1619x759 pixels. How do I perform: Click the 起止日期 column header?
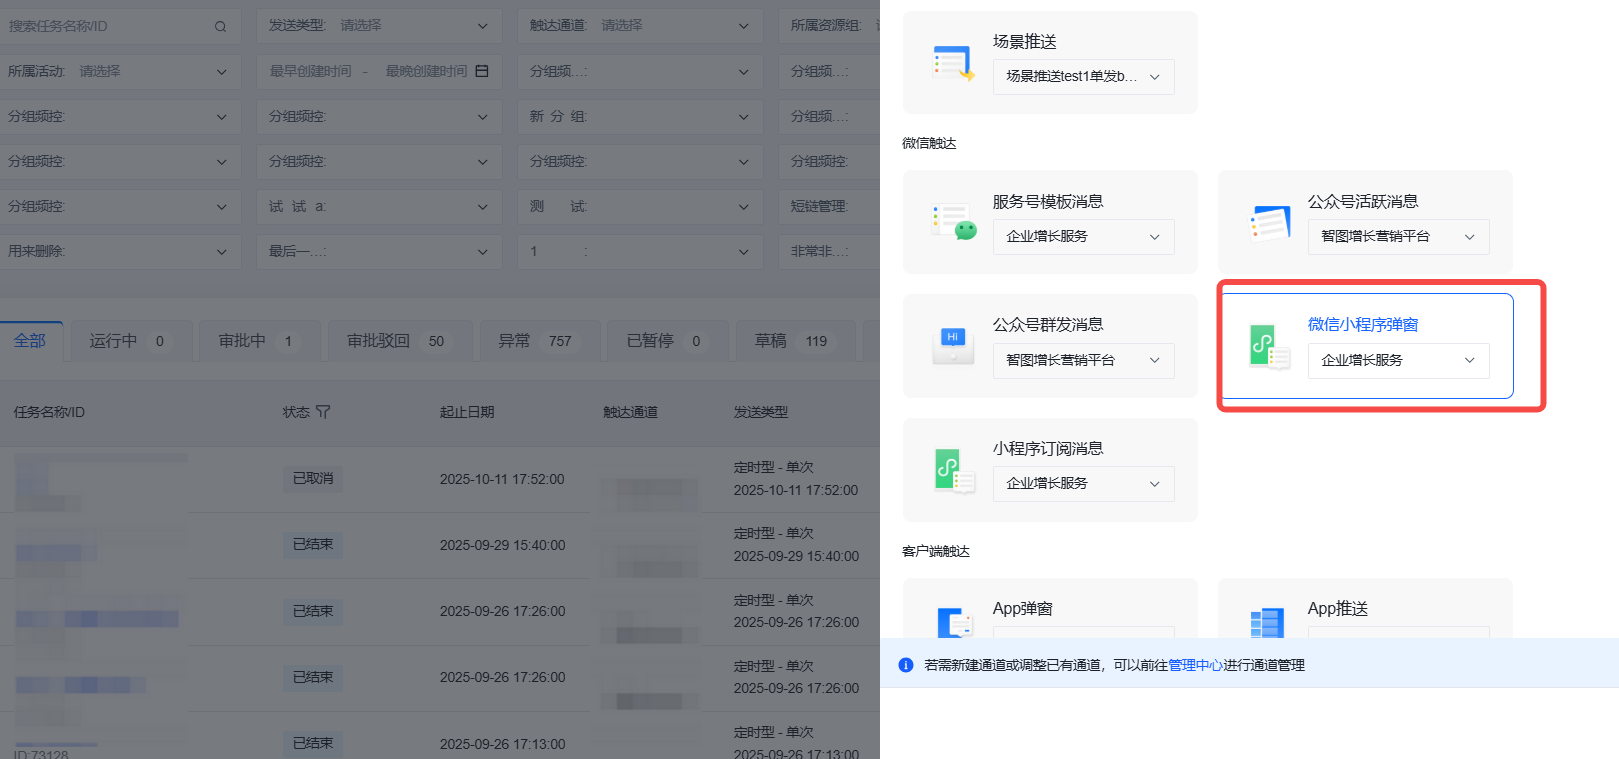point(467,412)
